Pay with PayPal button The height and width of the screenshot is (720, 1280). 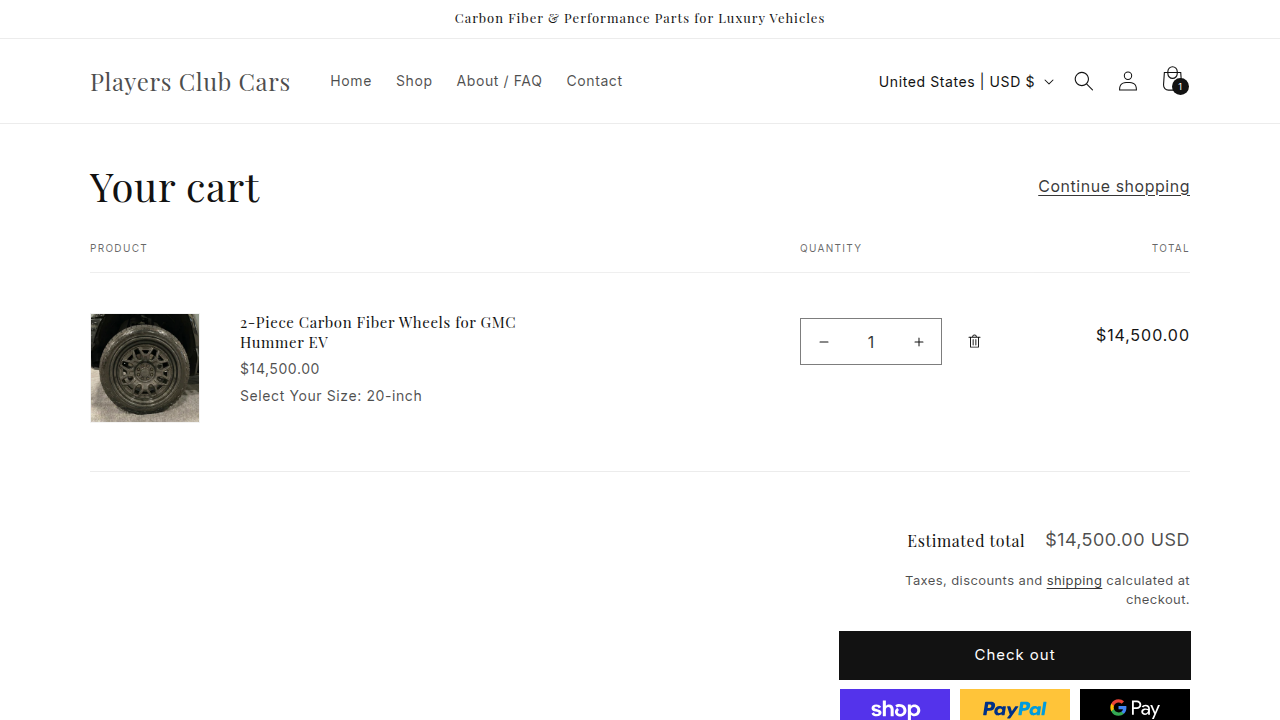[x=1015, y=705]
